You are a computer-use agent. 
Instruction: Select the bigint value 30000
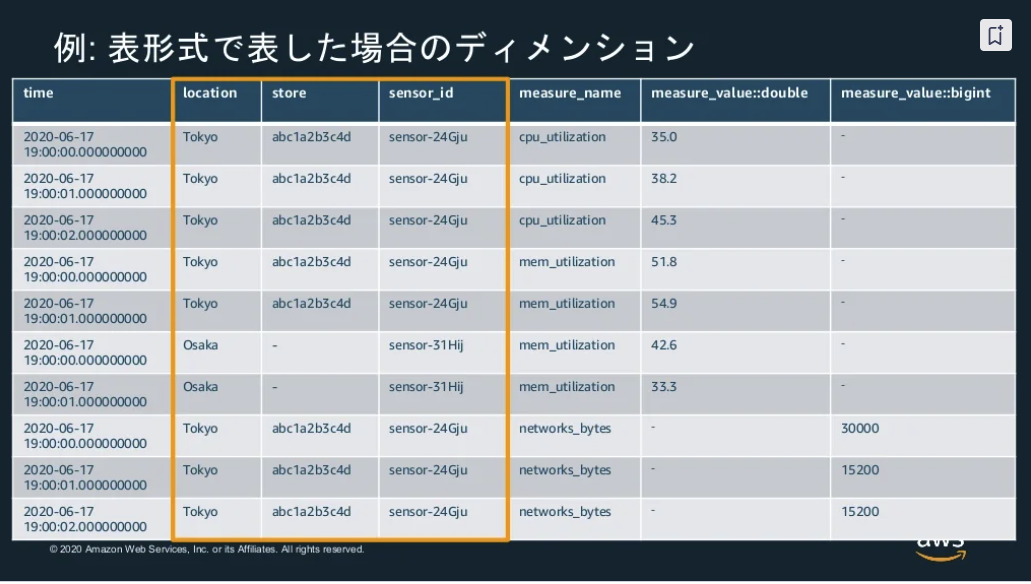(859, 428)
